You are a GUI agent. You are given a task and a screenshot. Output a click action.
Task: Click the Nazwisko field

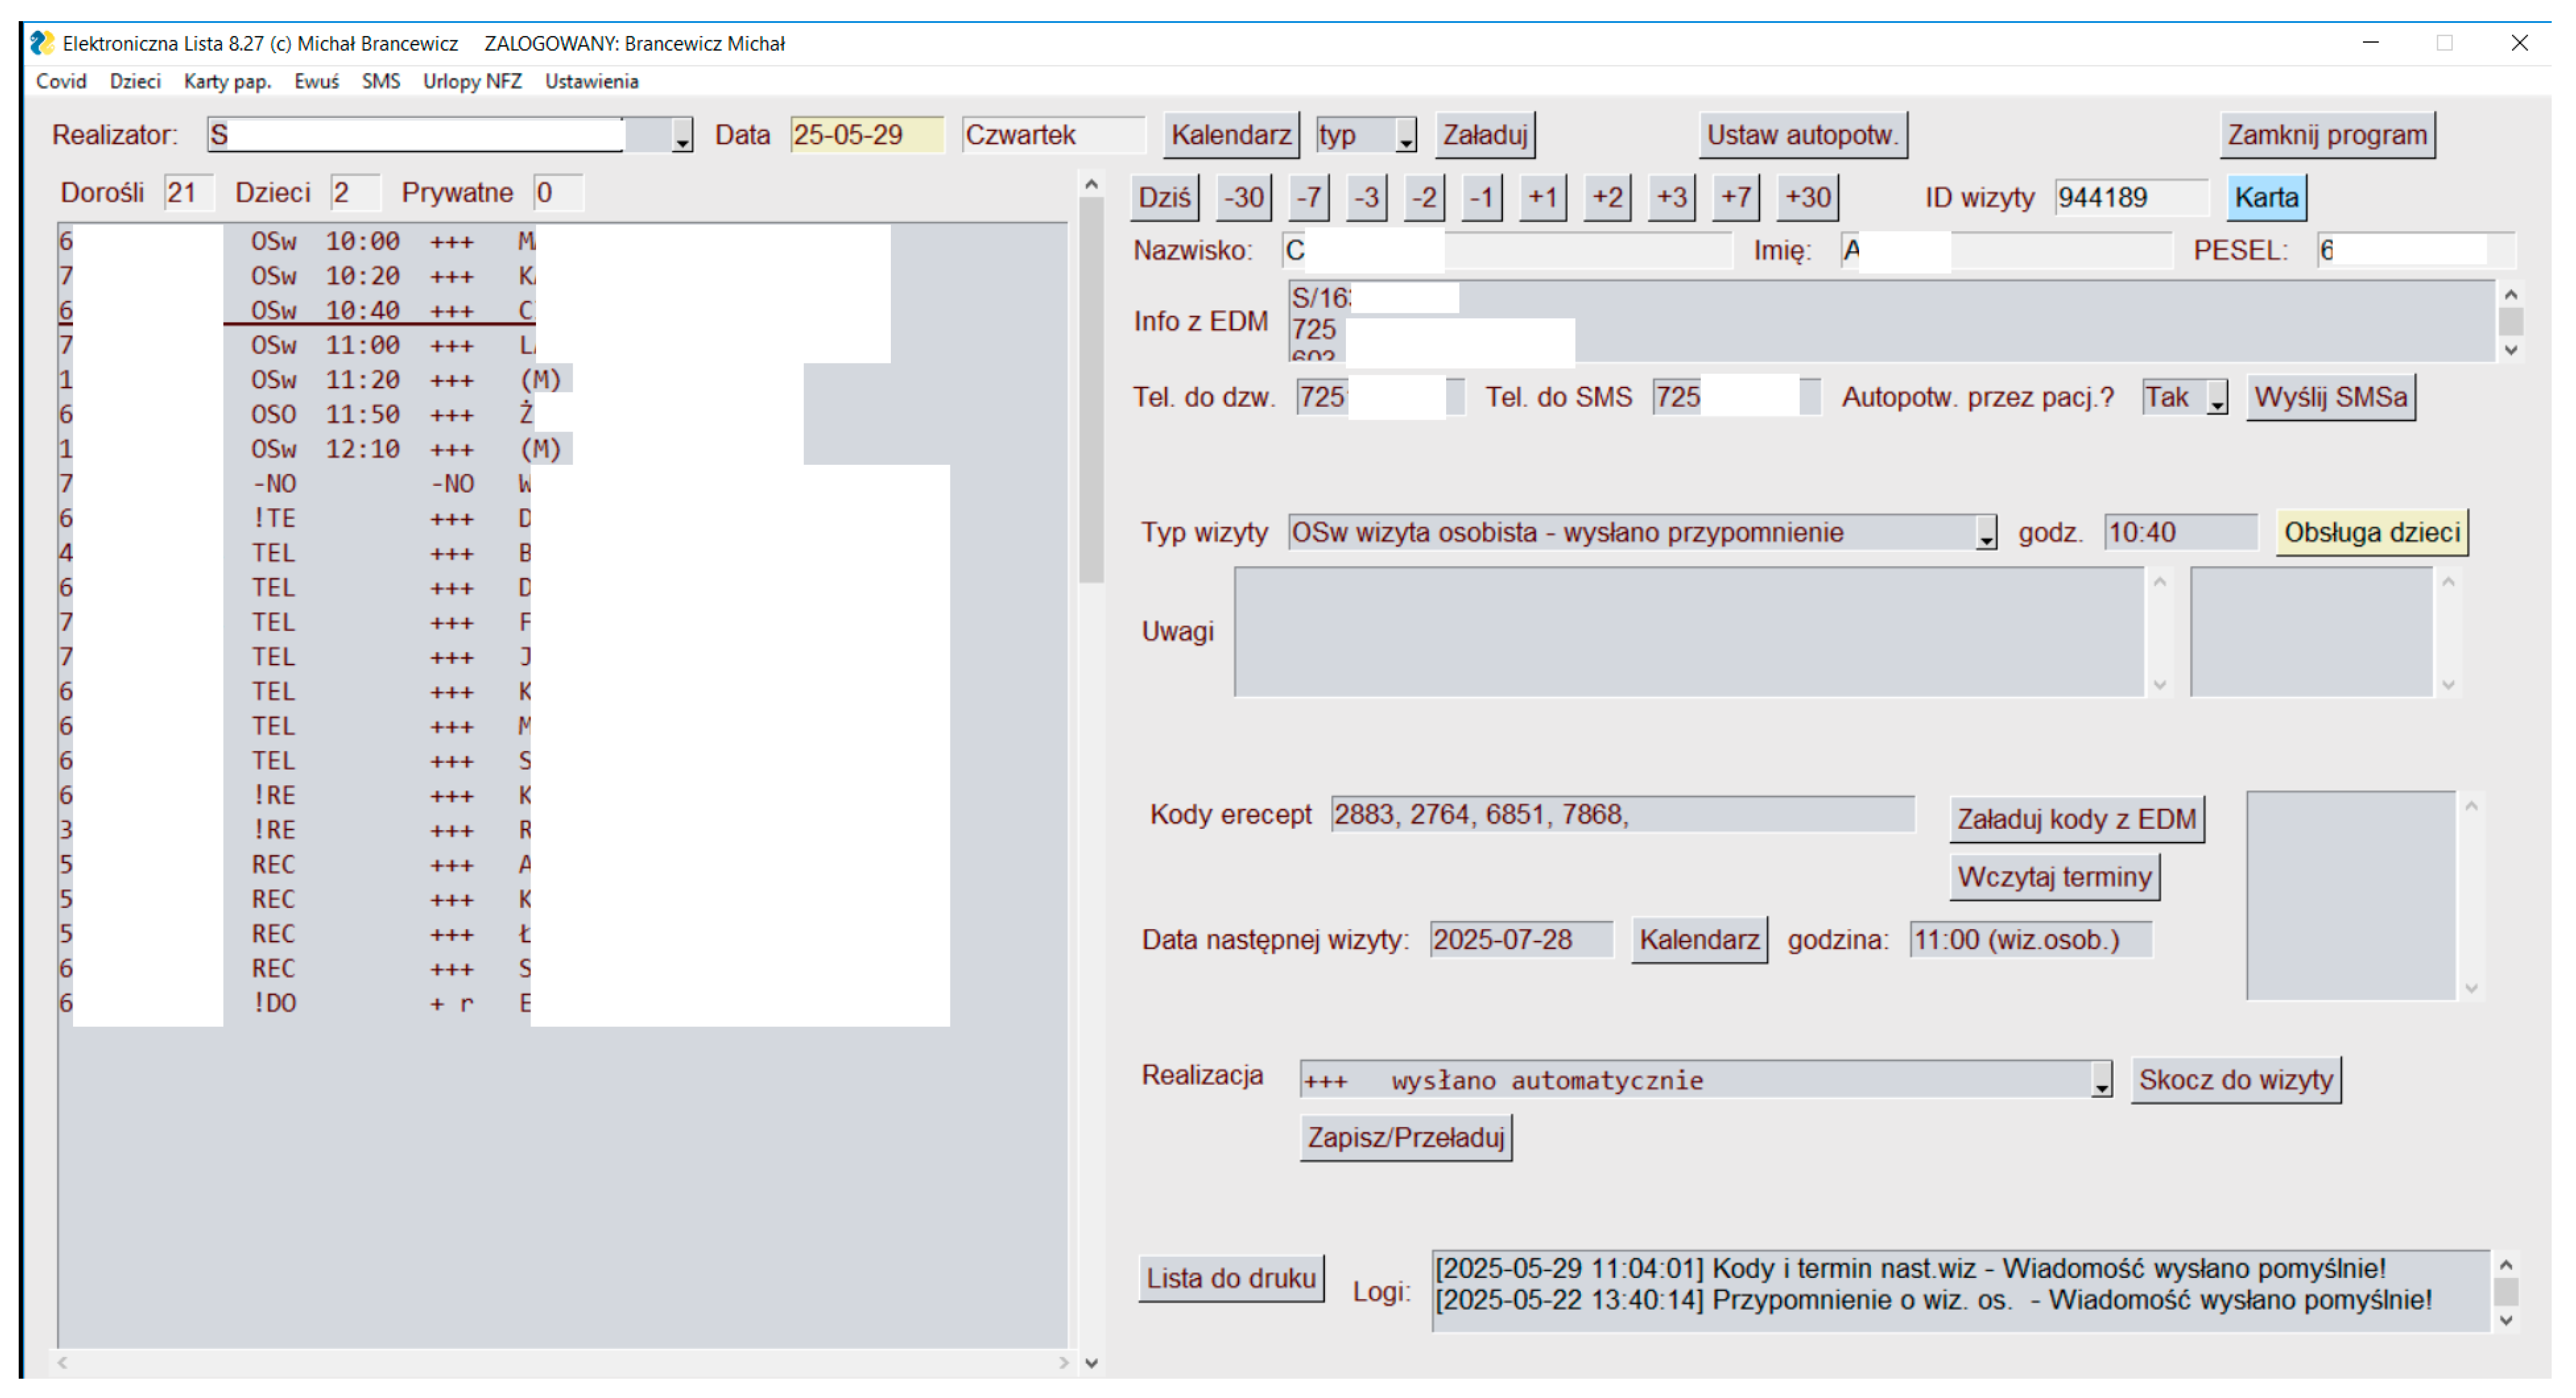[1506, 250]
